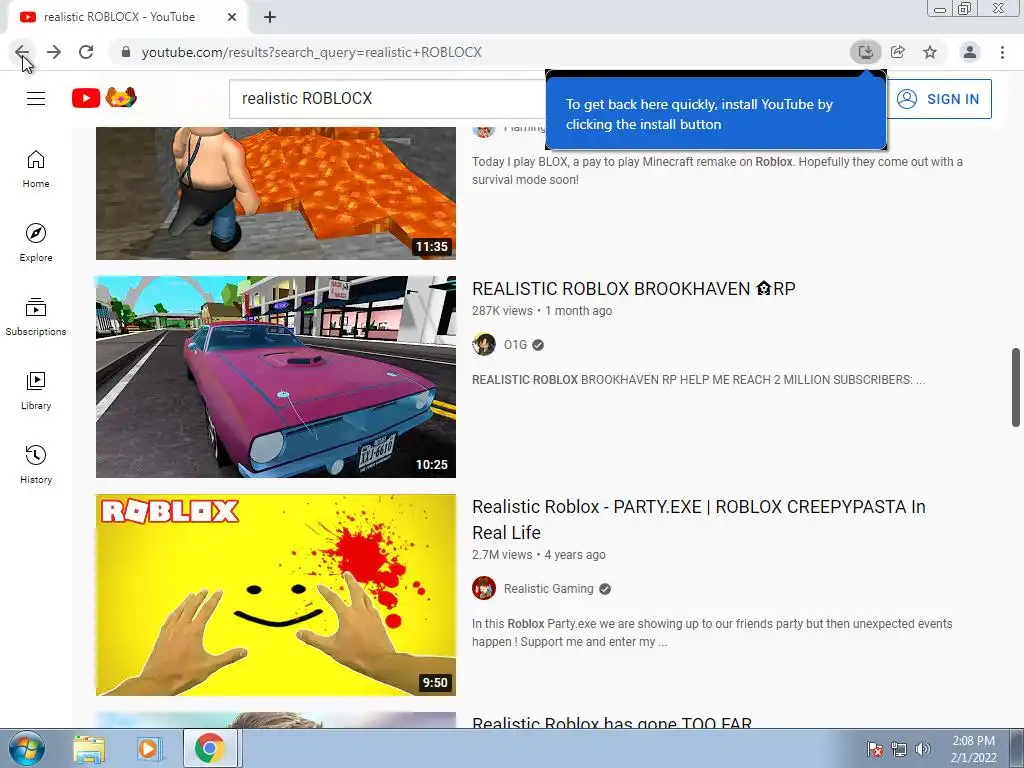
Task: Open the Realistic Roblox has gone TOO FAR title
Action: 612,721
